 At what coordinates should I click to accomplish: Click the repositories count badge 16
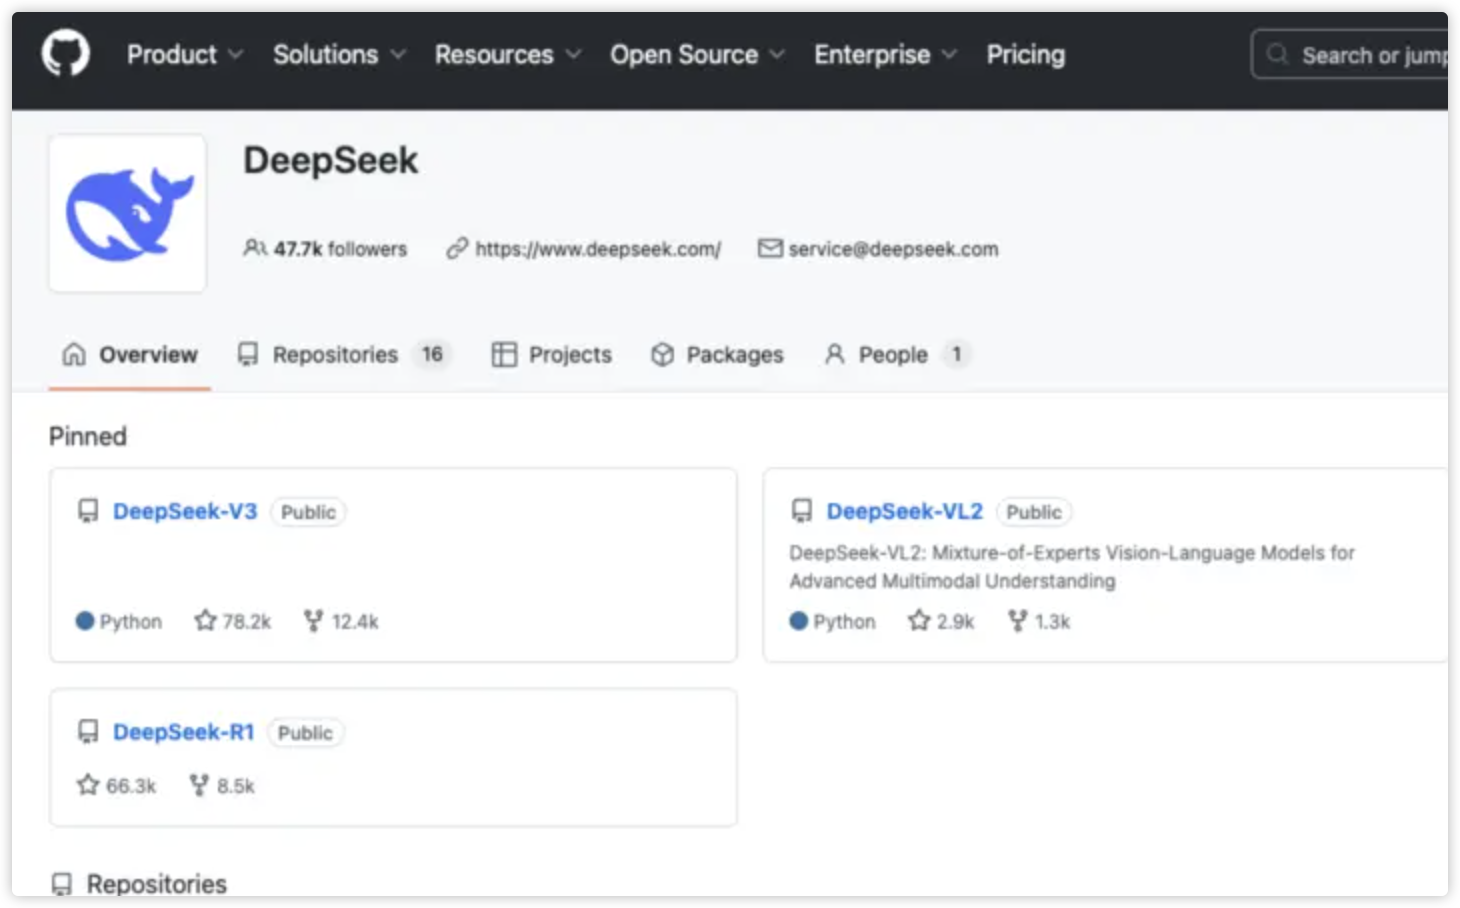coord(432,354)
